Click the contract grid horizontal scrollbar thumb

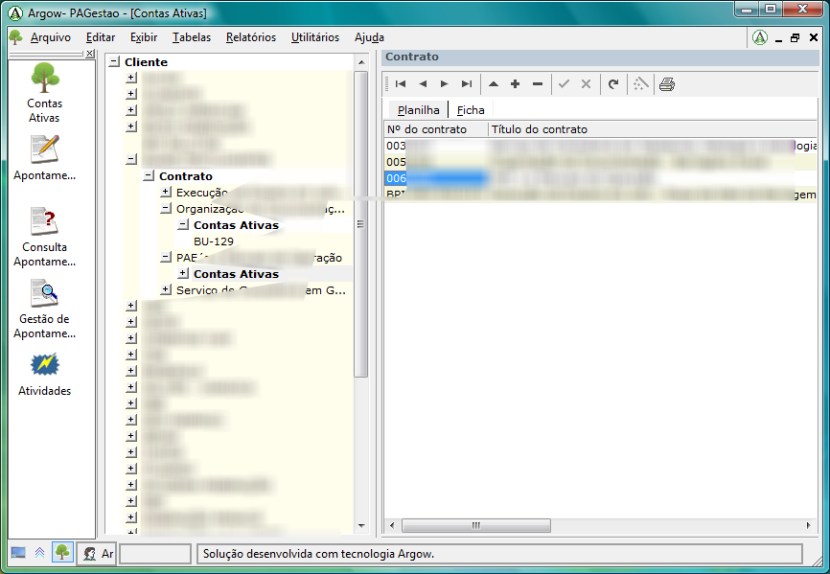[x=476, y=525]
